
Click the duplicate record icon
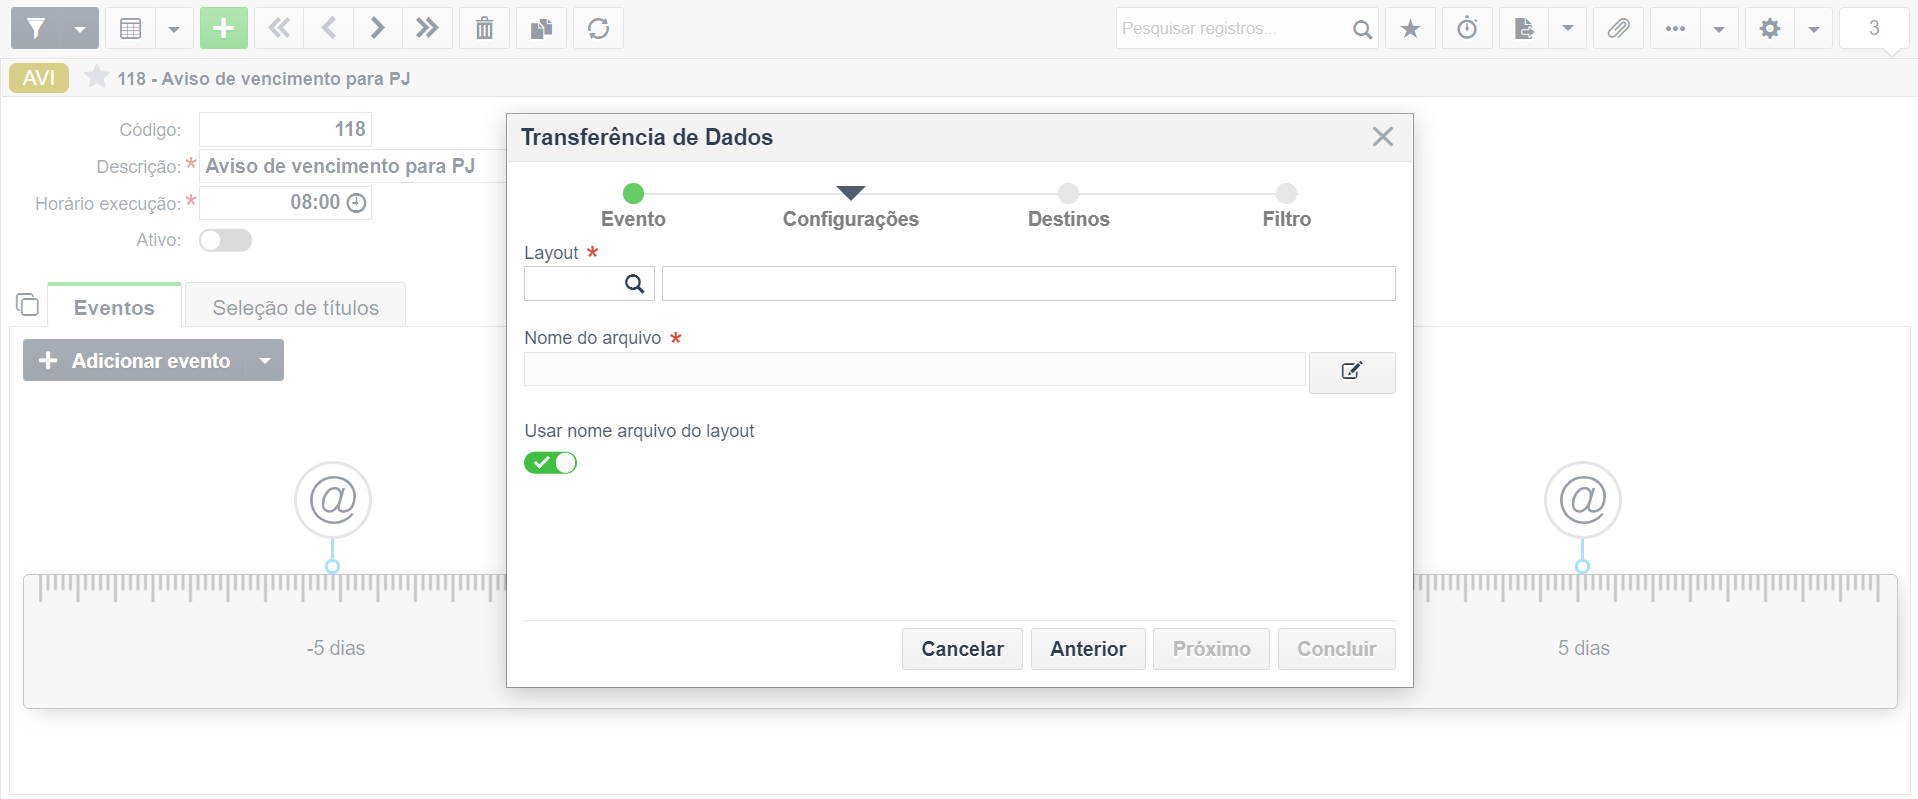tap(541, 28)
